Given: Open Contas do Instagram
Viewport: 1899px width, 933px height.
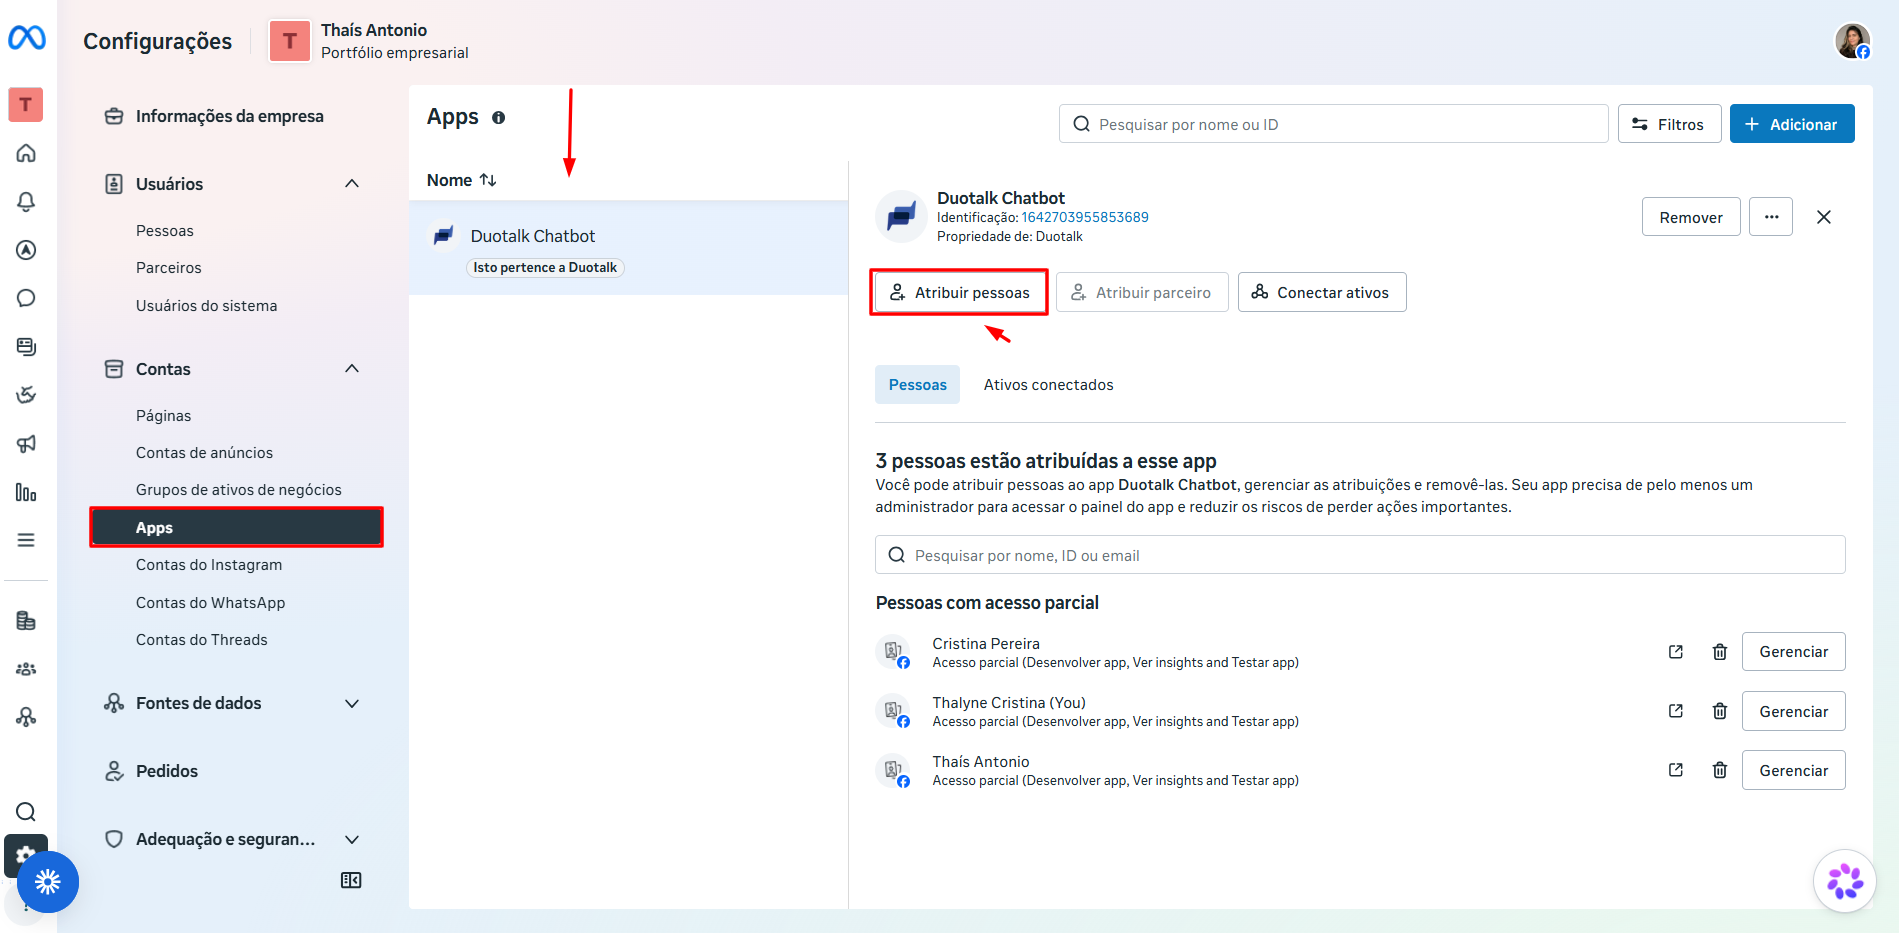Looking at the screenshot, I should [209, 565].
